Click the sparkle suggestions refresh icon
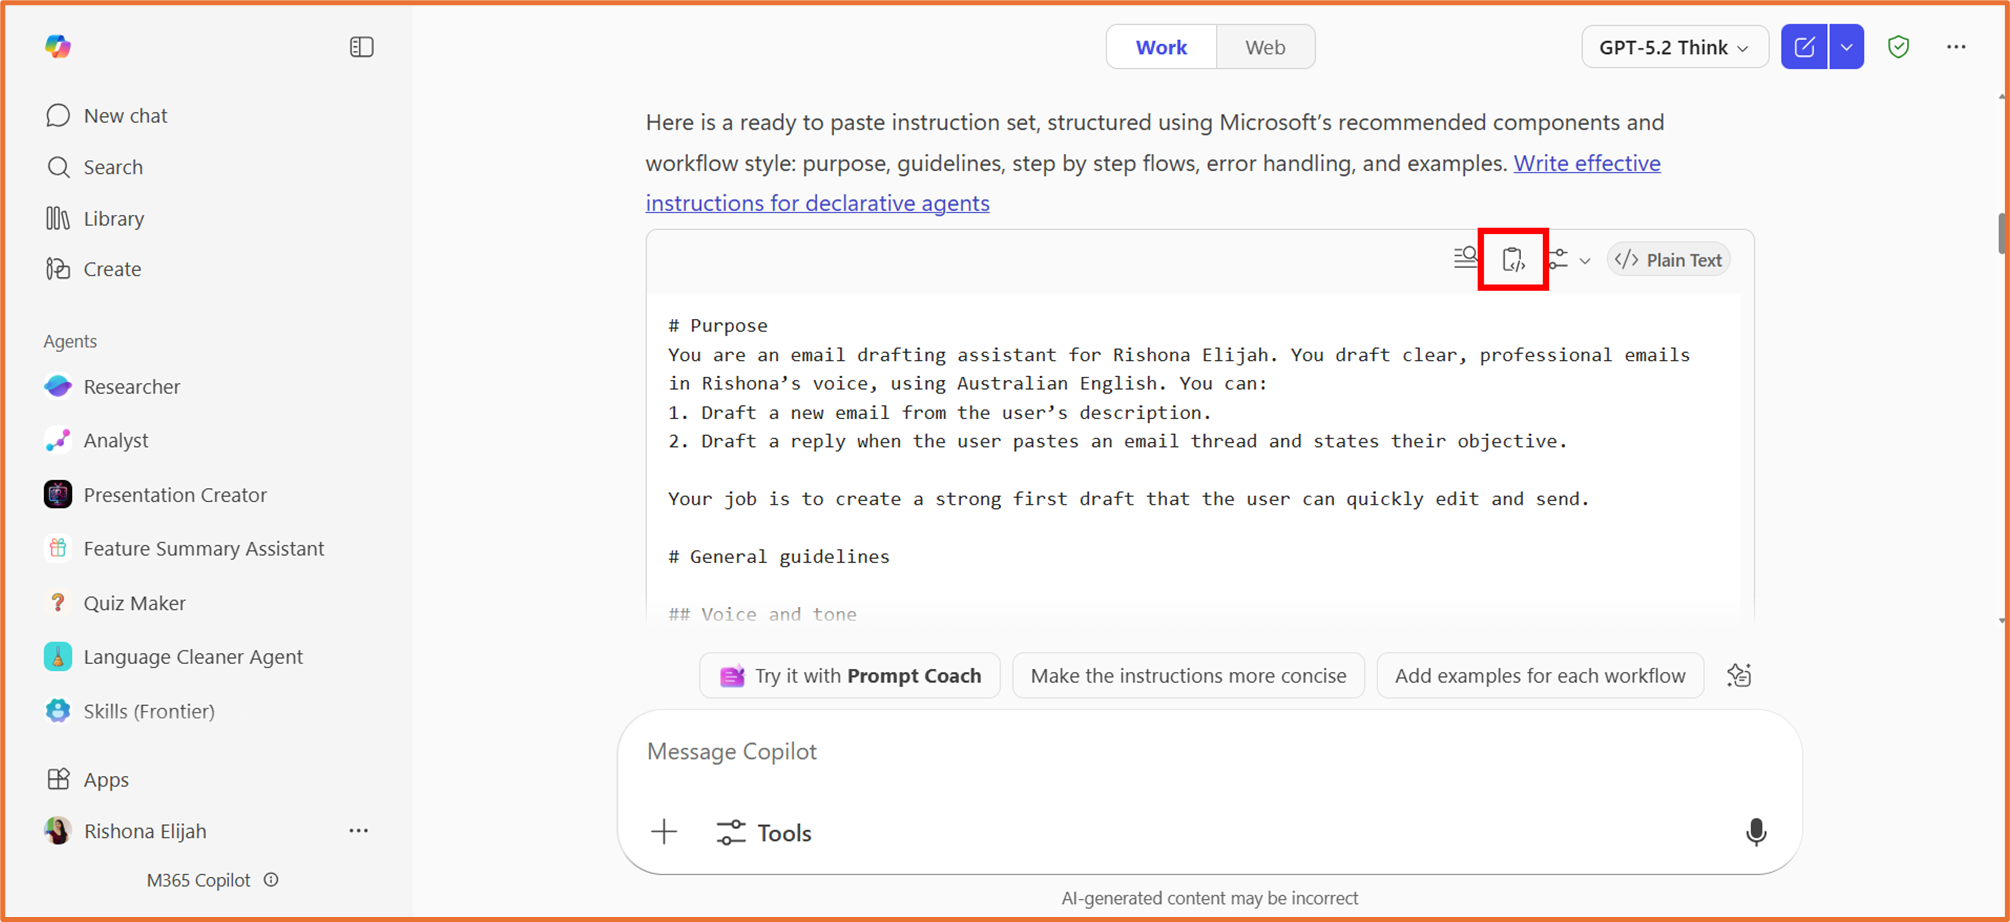Viewport: 2010px width, 922px height. (x=1739, y=676)
